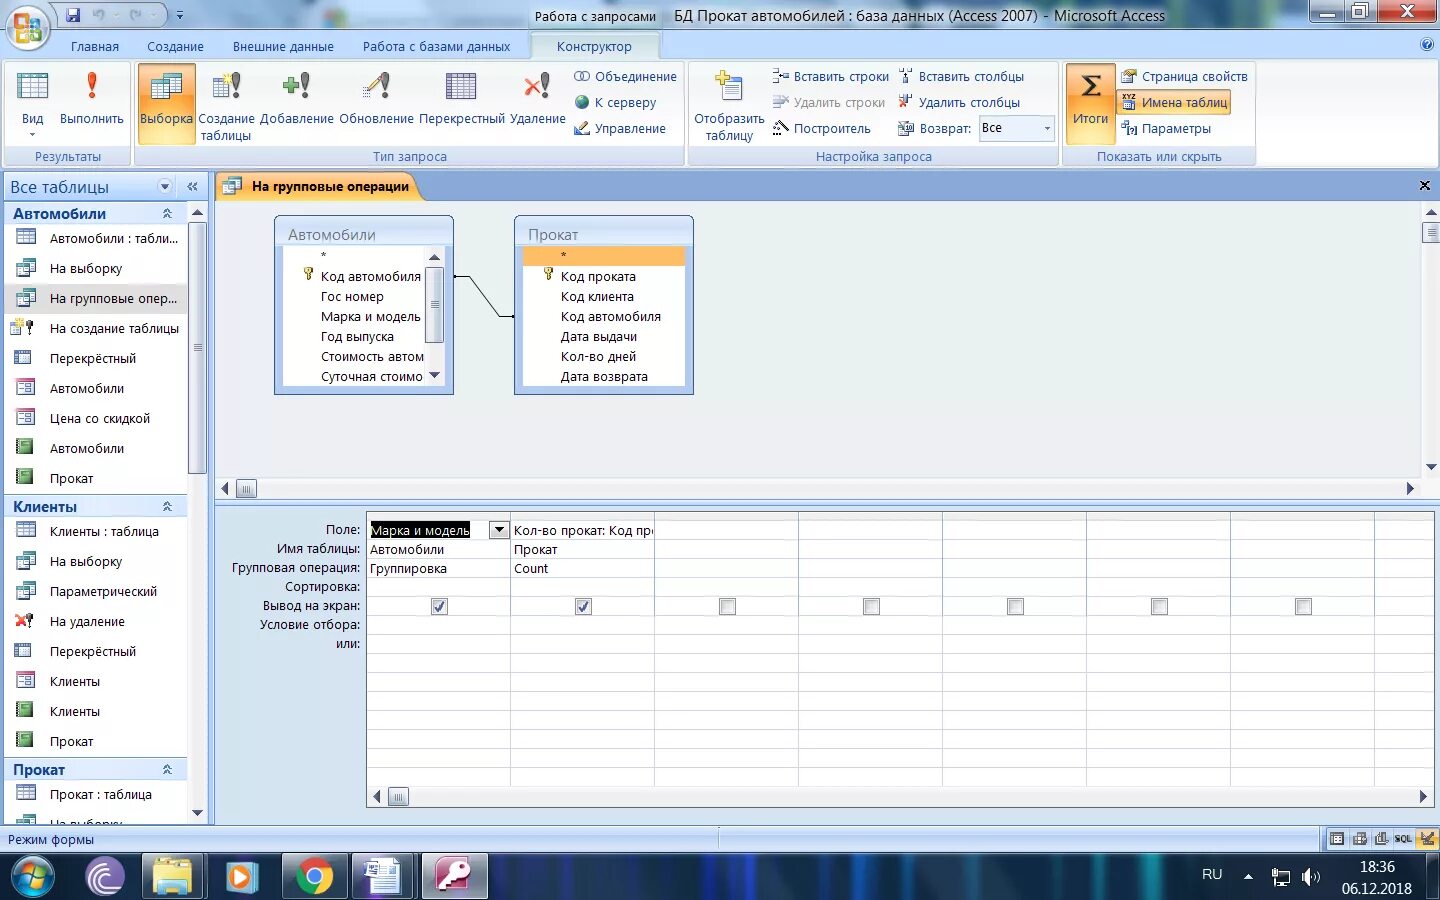The image size is (1440, 900).
Task: Save via Quick Access floppy icon
Action: pos(73,15)
